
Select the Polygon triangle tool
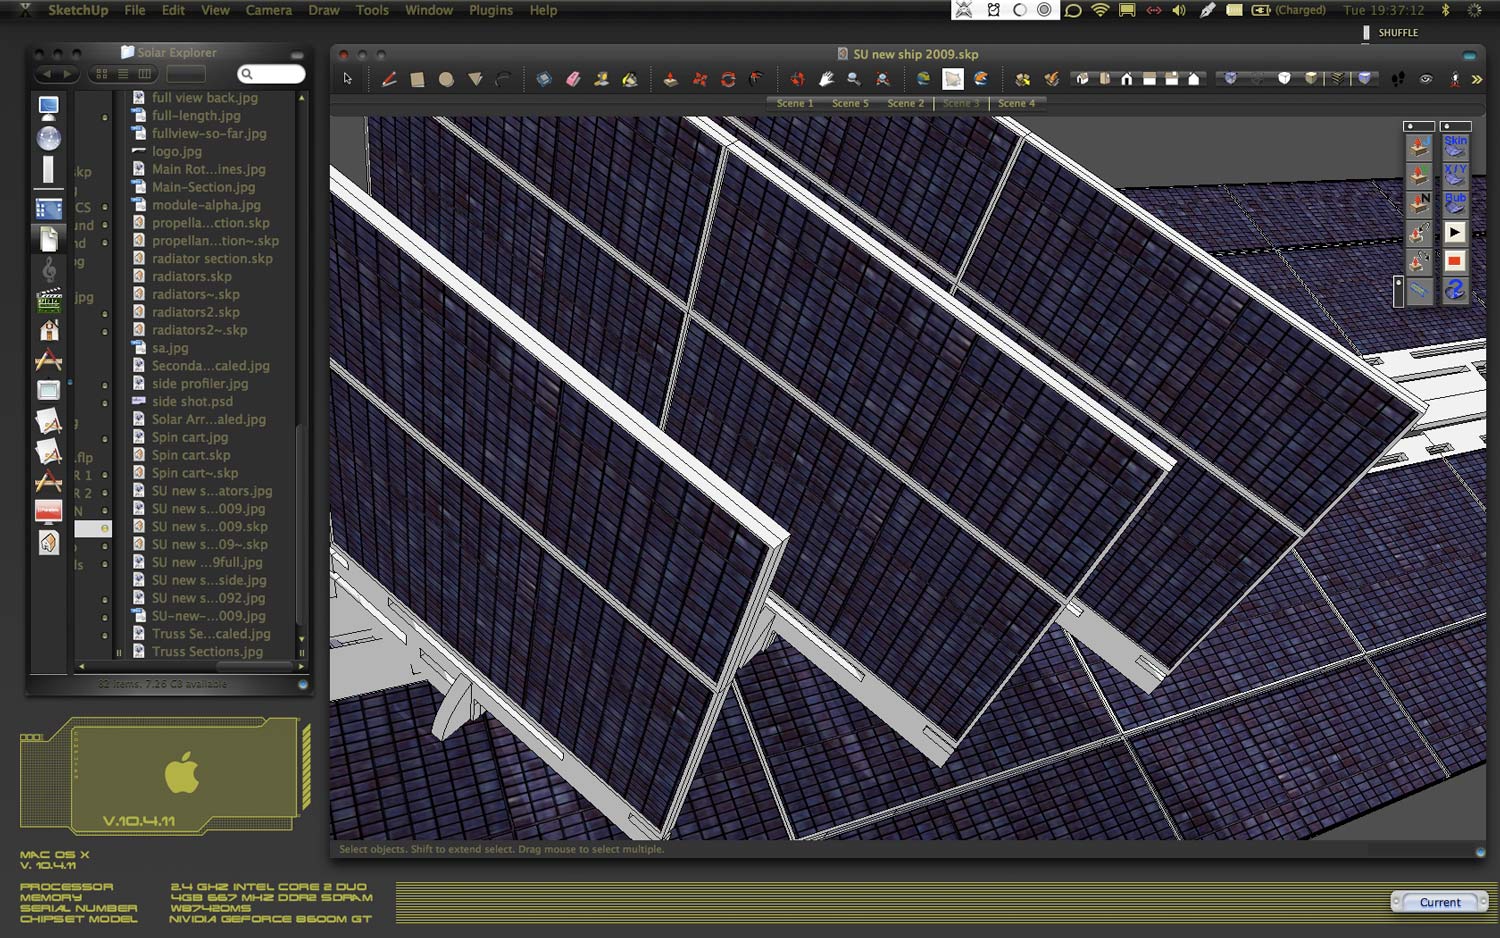point(475,79)
